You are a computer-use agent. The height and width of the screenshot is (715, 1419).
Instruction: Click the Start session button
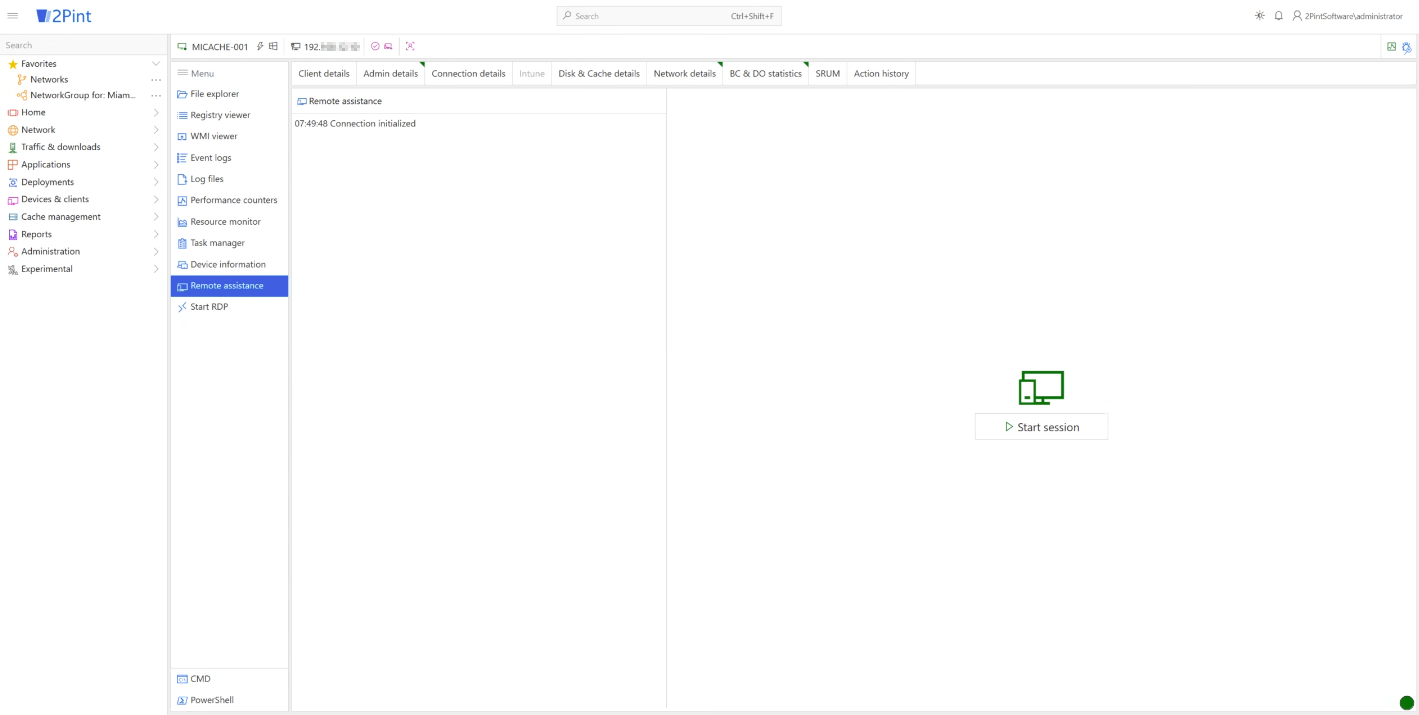pos(1041,427)
